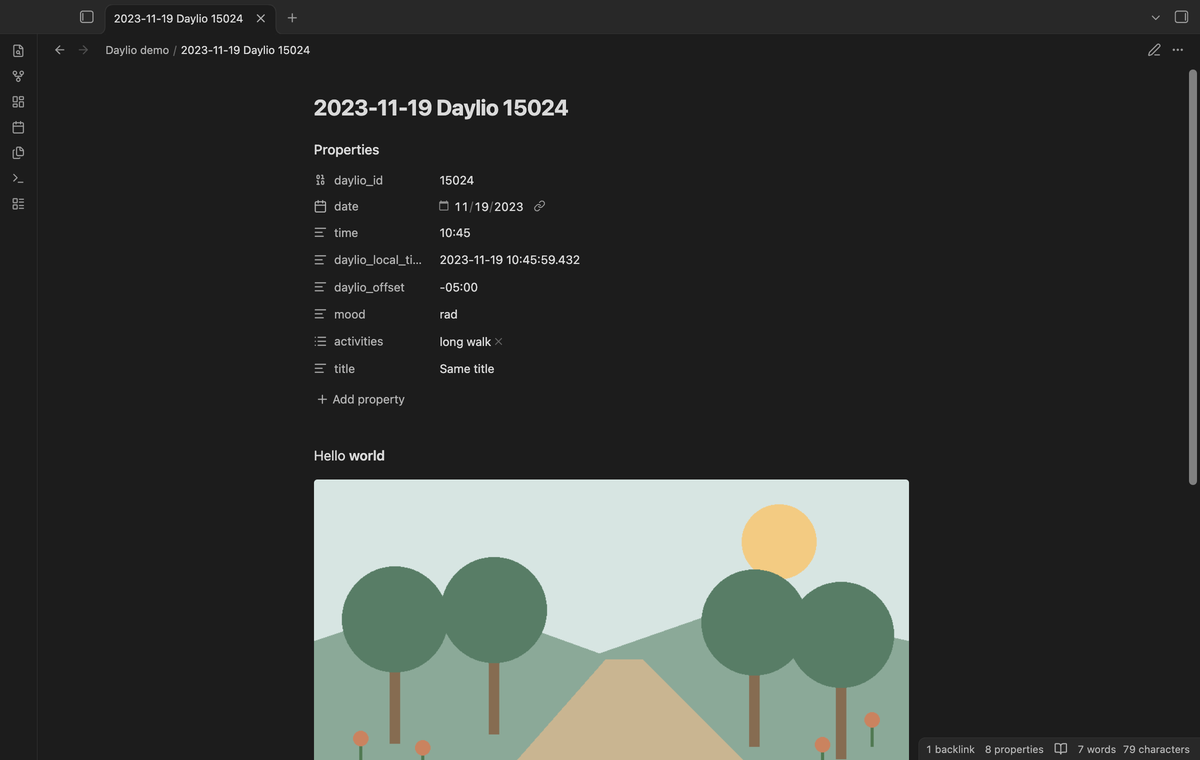Open a new tab with plus icon
Screen dimensions: 1200x760
click(292, 18)
